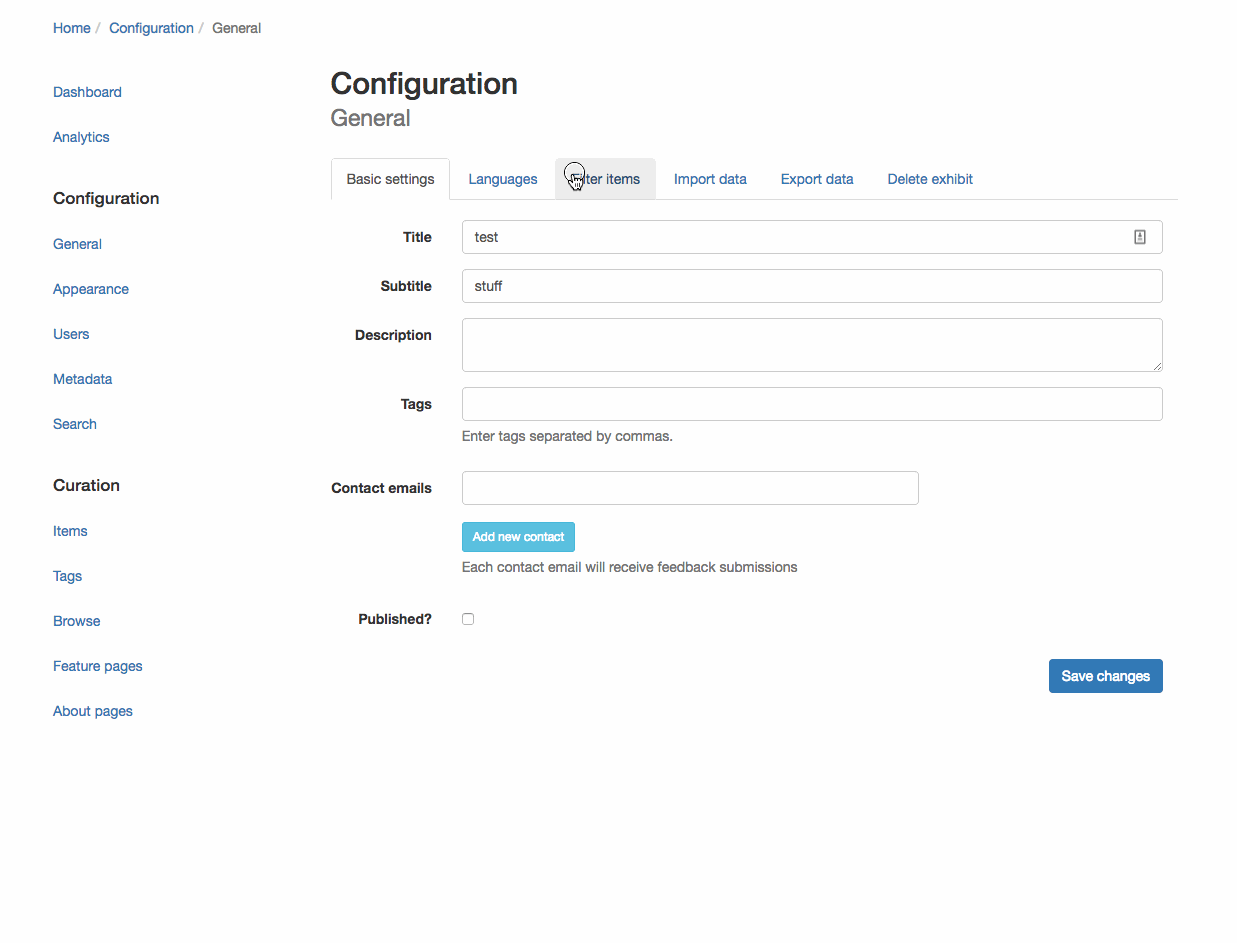The image size is (1237, 943).
Task: Open Feature pages under Curation
Action: (97, 666)
